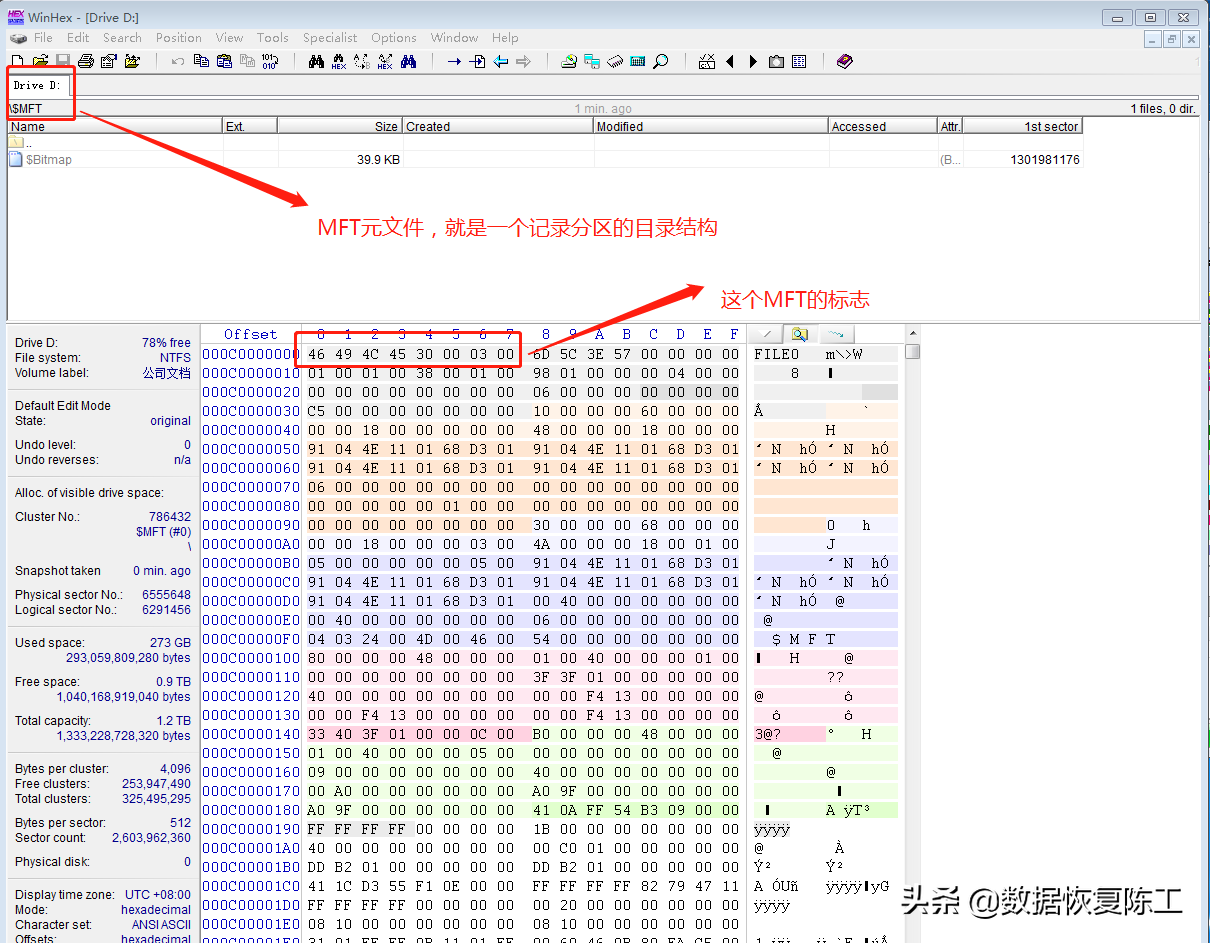Click the hex view vertical scrollbar thumb
1210x943 pixels.
[912, 352]
